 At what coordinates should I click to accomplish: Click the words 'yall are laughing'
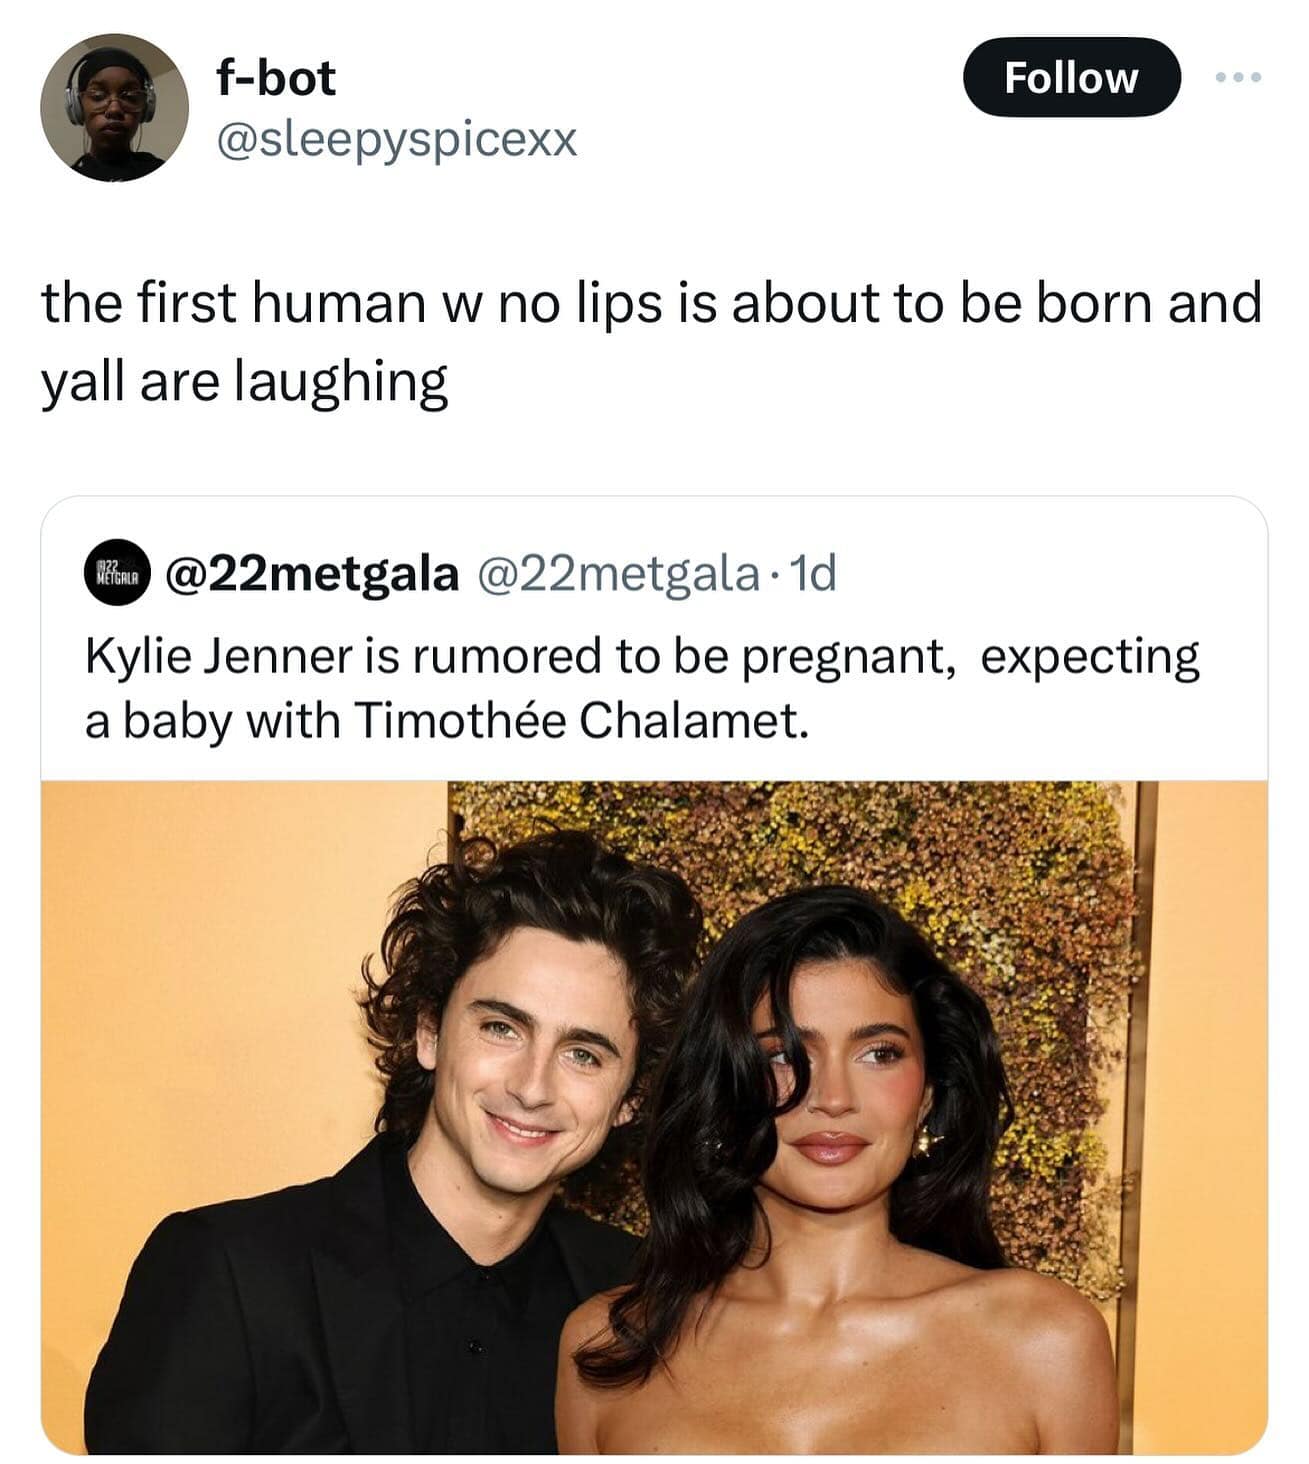244,382
